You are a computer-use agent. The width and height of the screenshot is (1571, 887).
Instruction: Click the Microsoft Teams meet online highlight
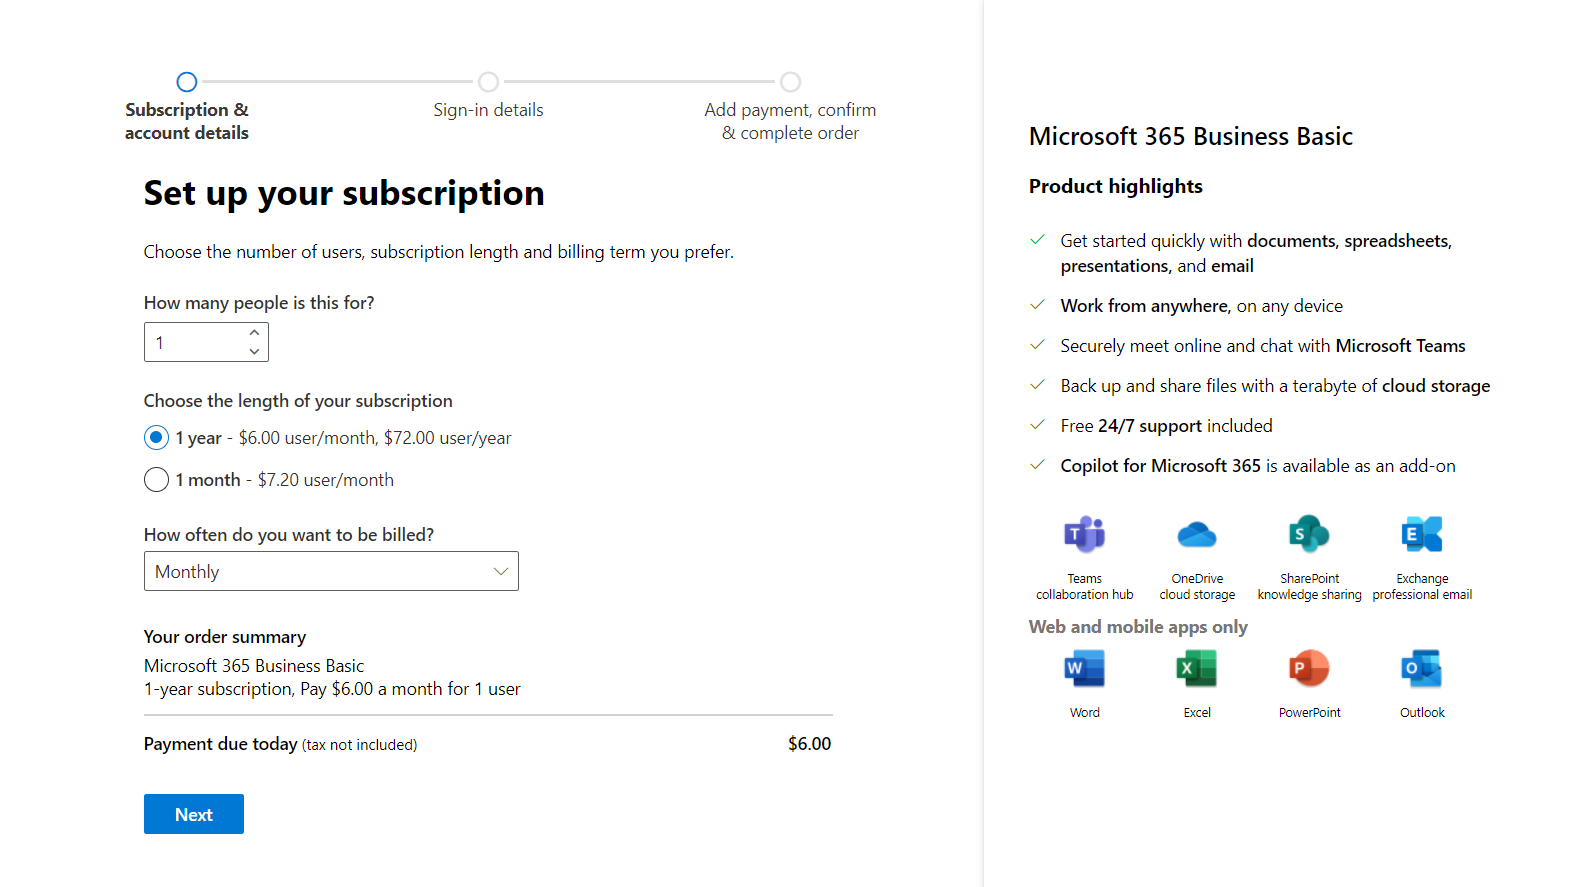[1263, 346]
